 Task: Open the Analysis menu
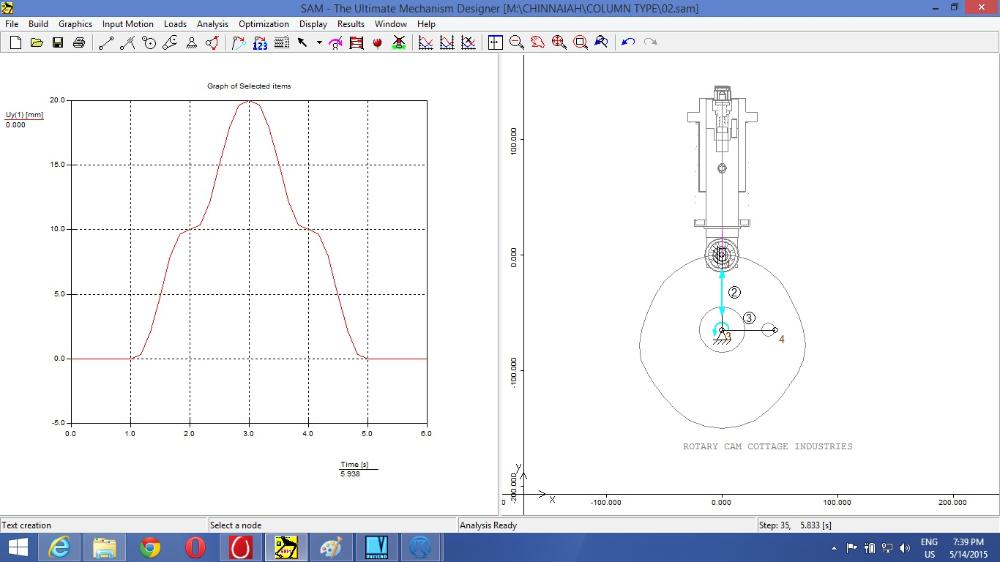point(212,24)
